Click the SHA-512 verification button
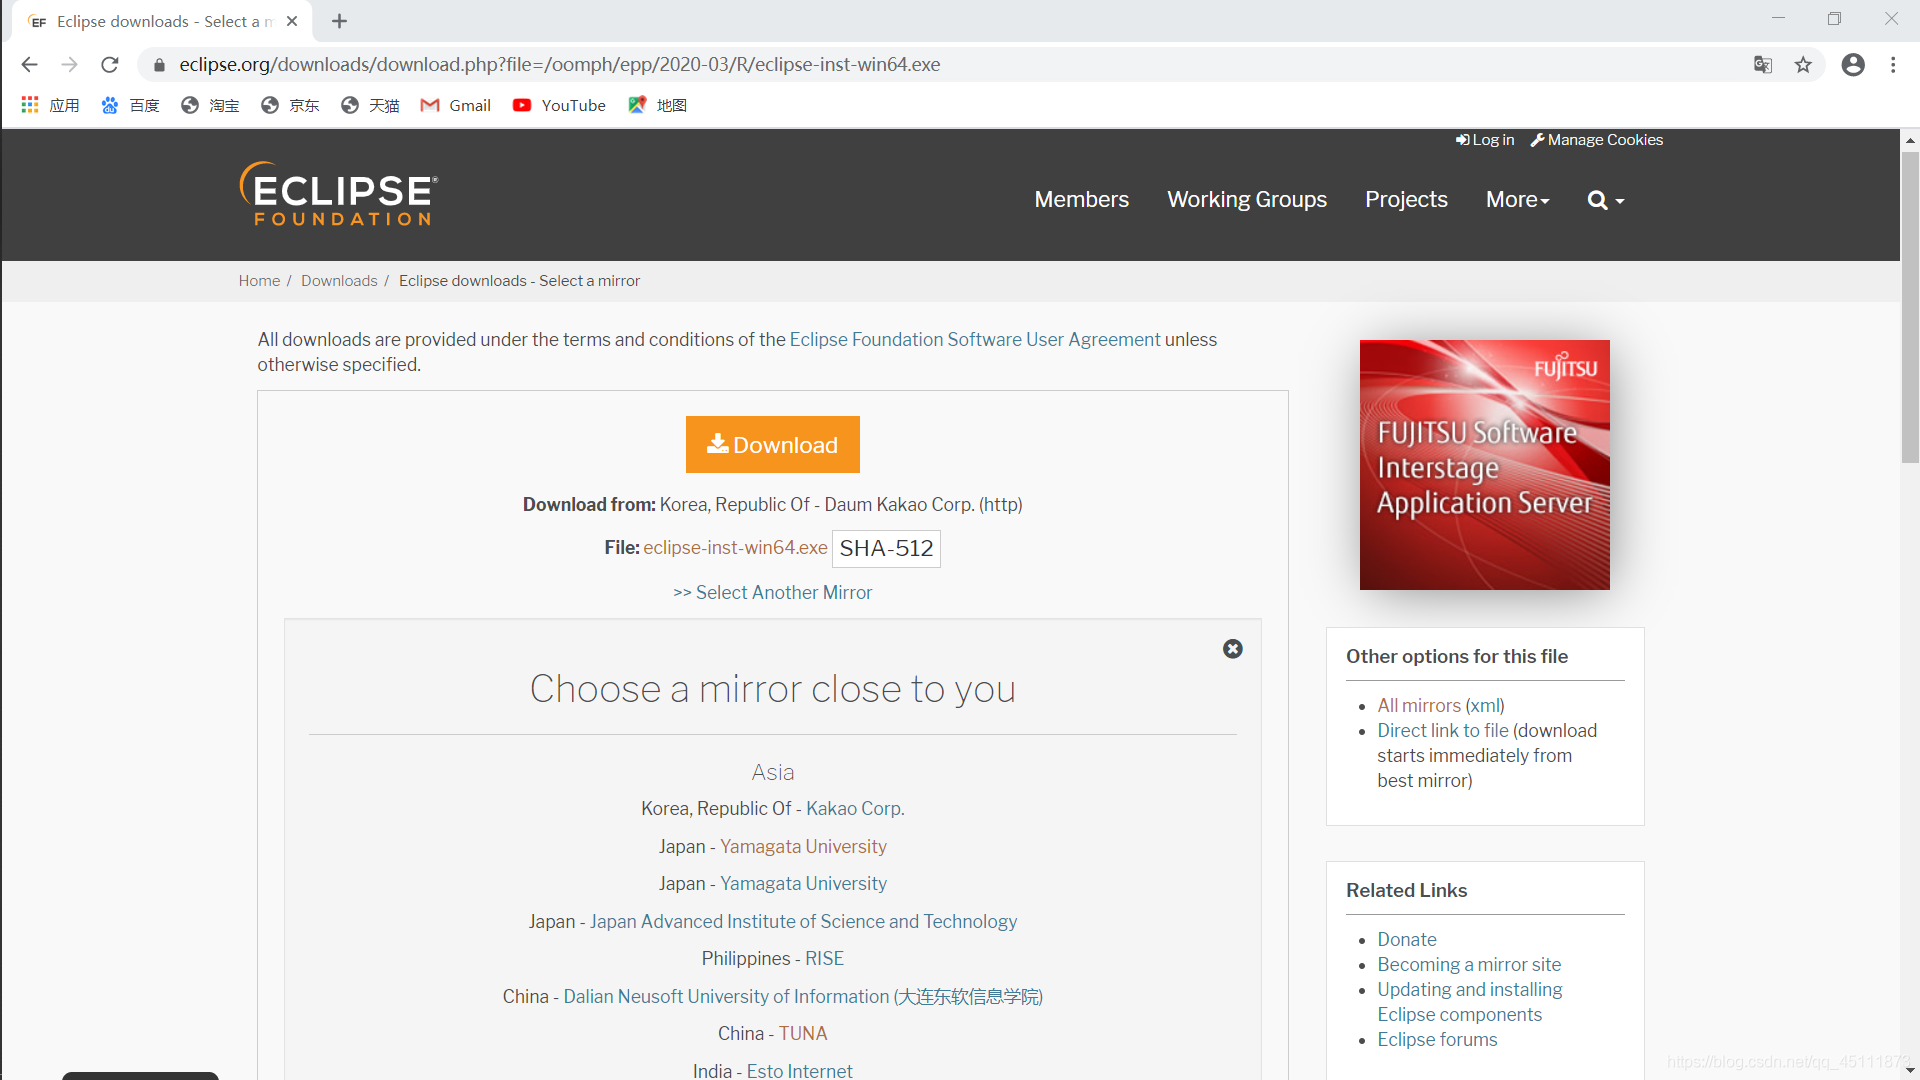 tap(886, 547)
